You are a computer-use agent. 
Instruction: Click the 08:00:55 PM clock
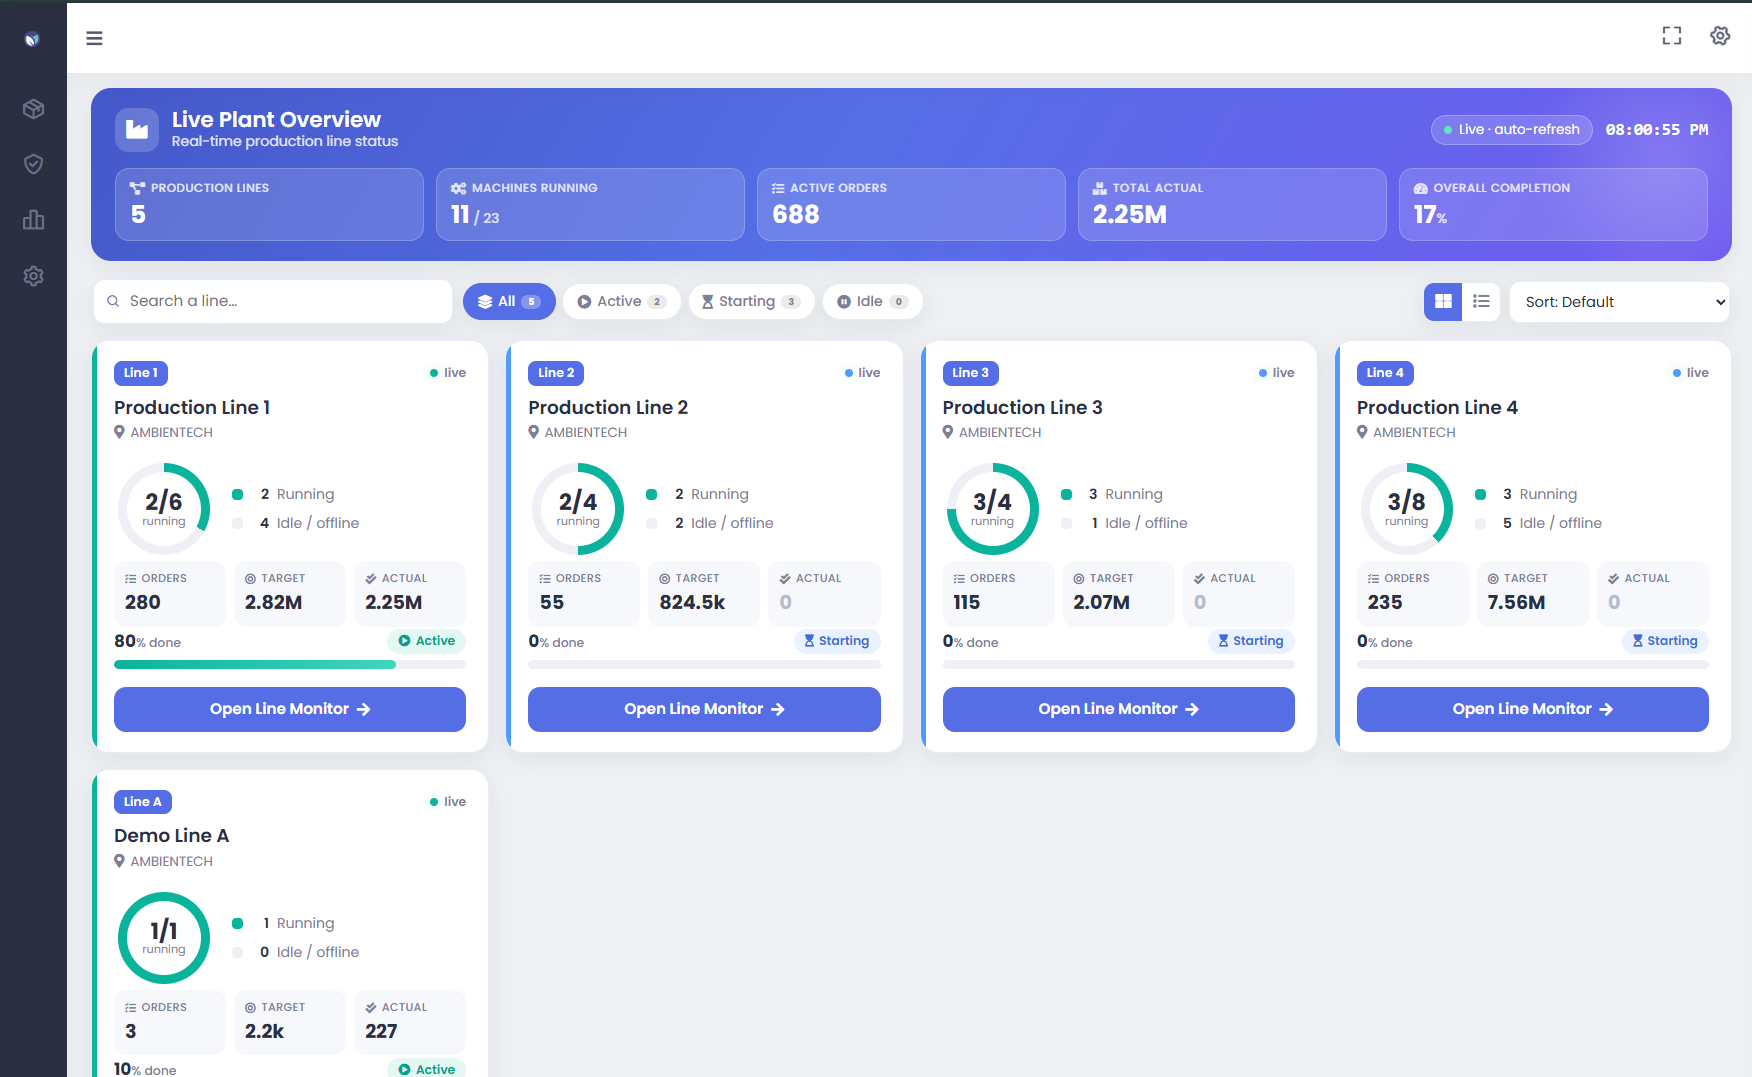(1657, 130)
